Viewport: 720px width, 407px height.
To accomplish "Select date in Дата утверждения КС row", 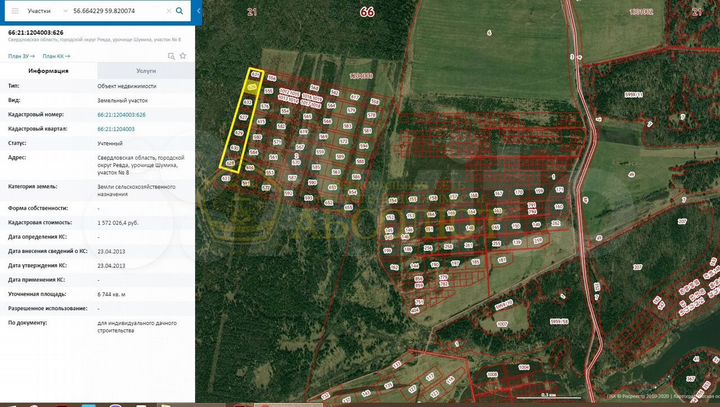I will 111,266.
